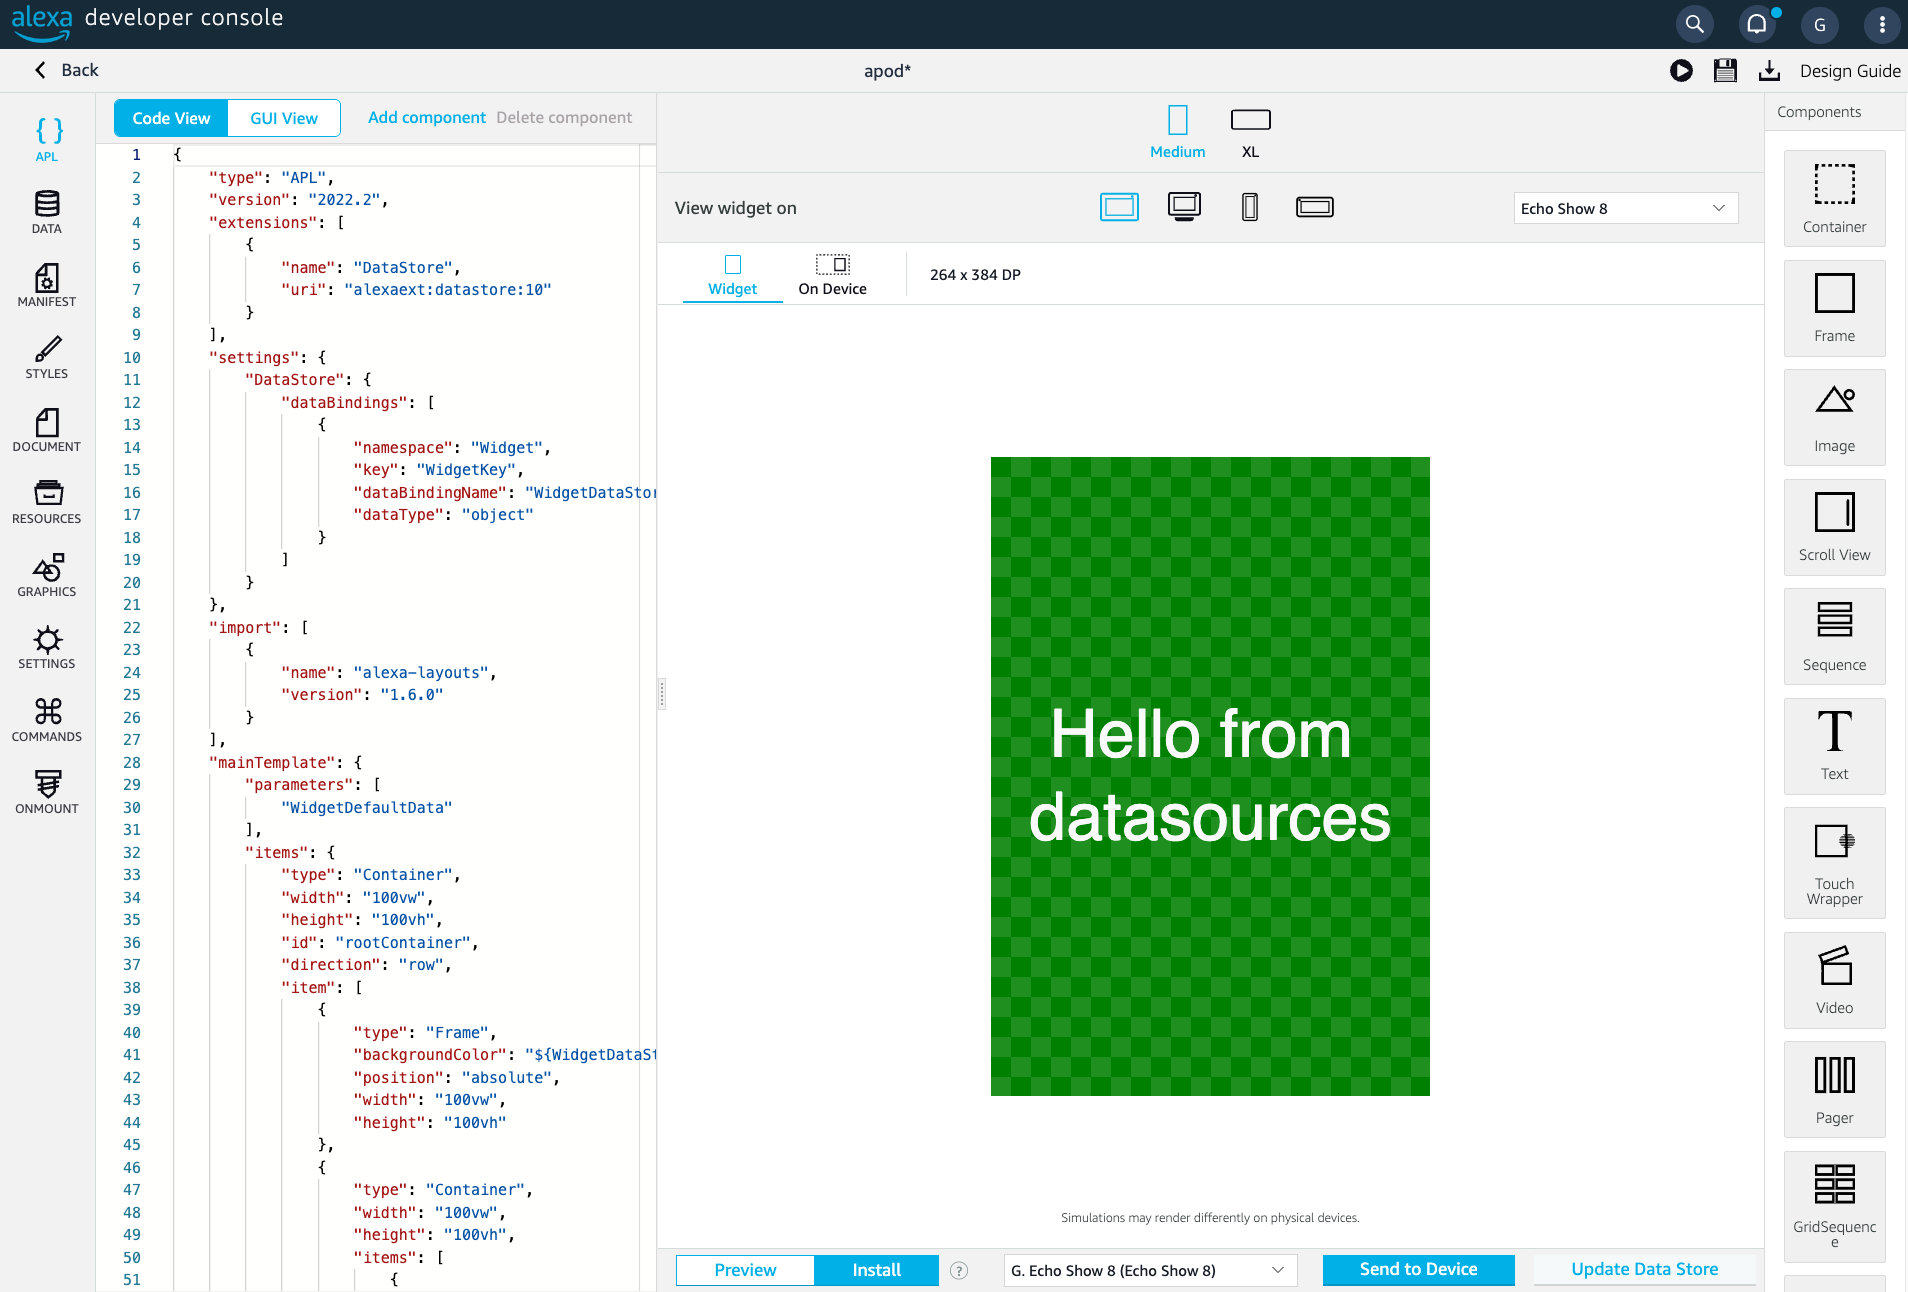Screen dimensions: 1908x1292
Task: Toggle to Install mode
Action: click(876, 1270)
